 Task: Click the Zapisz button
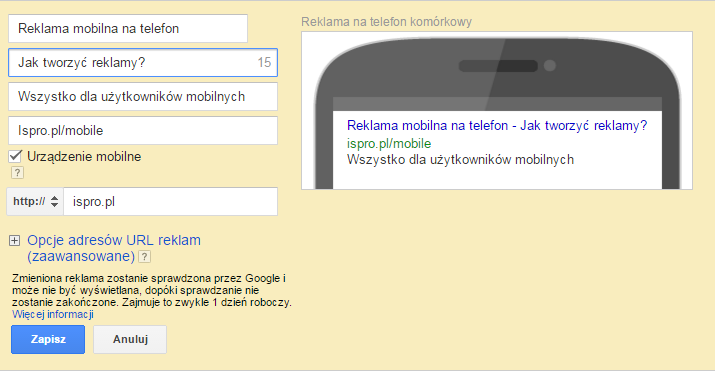click(48, 339)
